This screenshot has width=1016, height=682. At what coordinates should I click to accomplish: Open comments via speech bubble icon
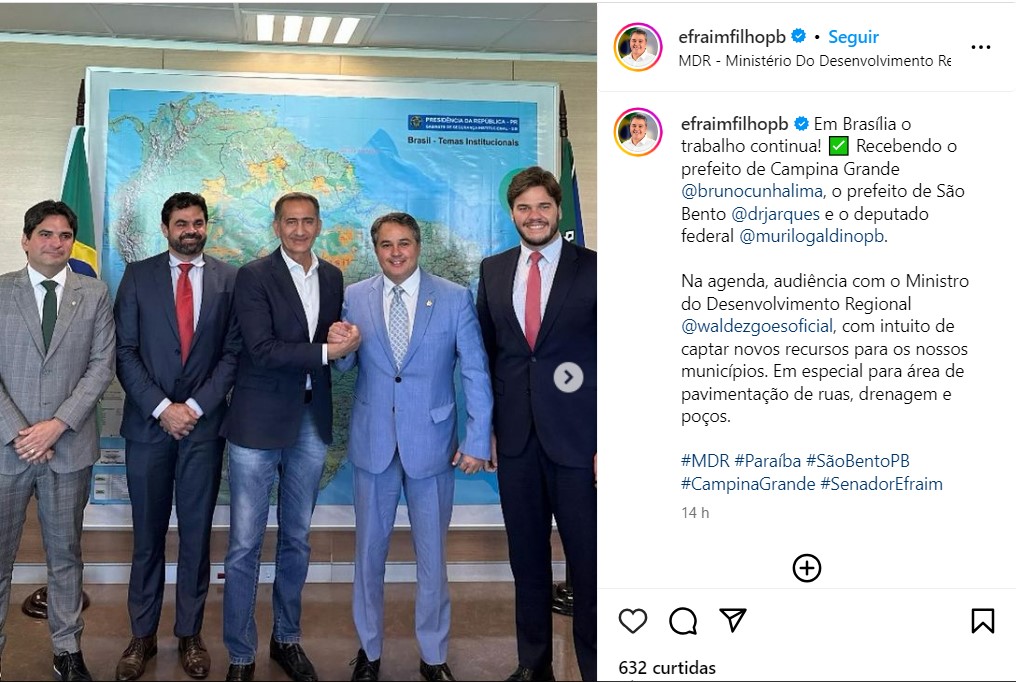point(683,621)
